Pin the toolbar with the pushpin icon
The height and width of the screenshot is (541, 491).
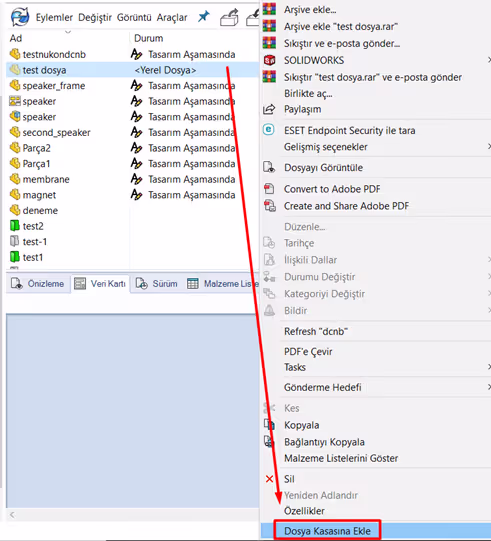(x=204, y=16)
